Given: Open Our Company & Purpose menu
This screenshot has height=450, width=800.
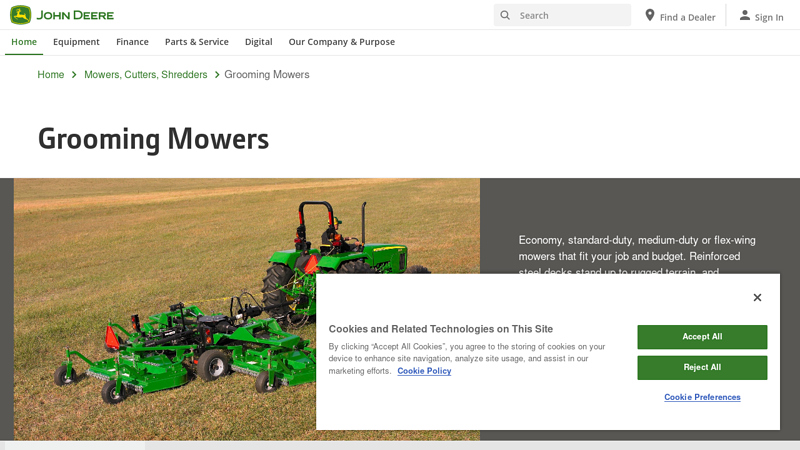Looking at the screenshot, I should click(x=341, y=42).
